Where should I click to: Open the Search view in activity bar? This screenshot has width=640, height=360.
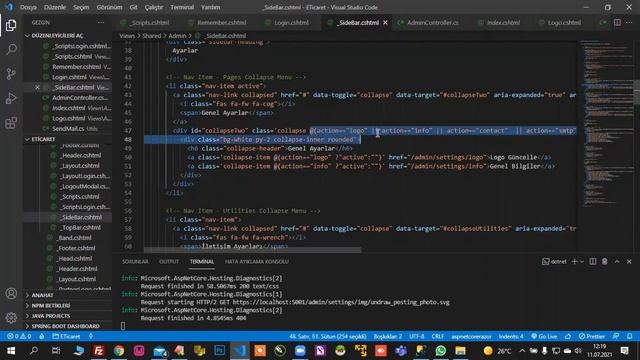[11, 49]
